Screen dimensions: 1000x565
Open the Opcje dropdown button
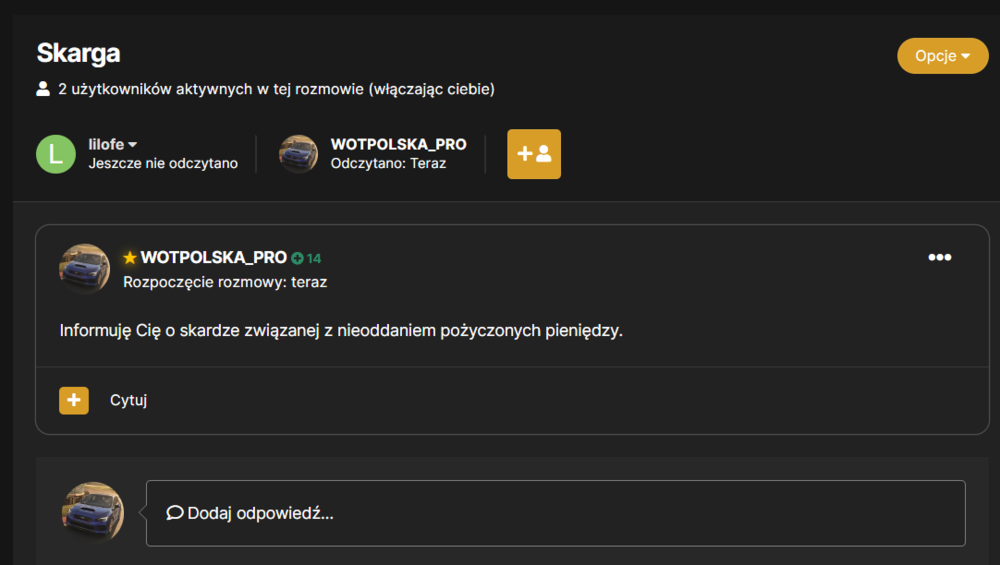click(x=942, y=56)
